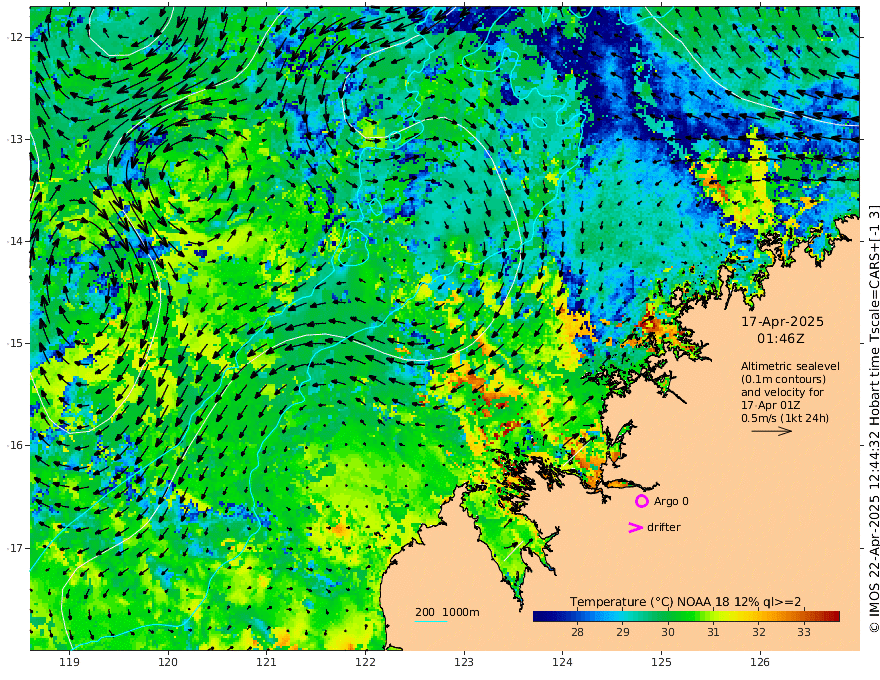Click the cyan 200m depth contour legend line
Viewport: 880px width, 680px height.
point(430,621)
